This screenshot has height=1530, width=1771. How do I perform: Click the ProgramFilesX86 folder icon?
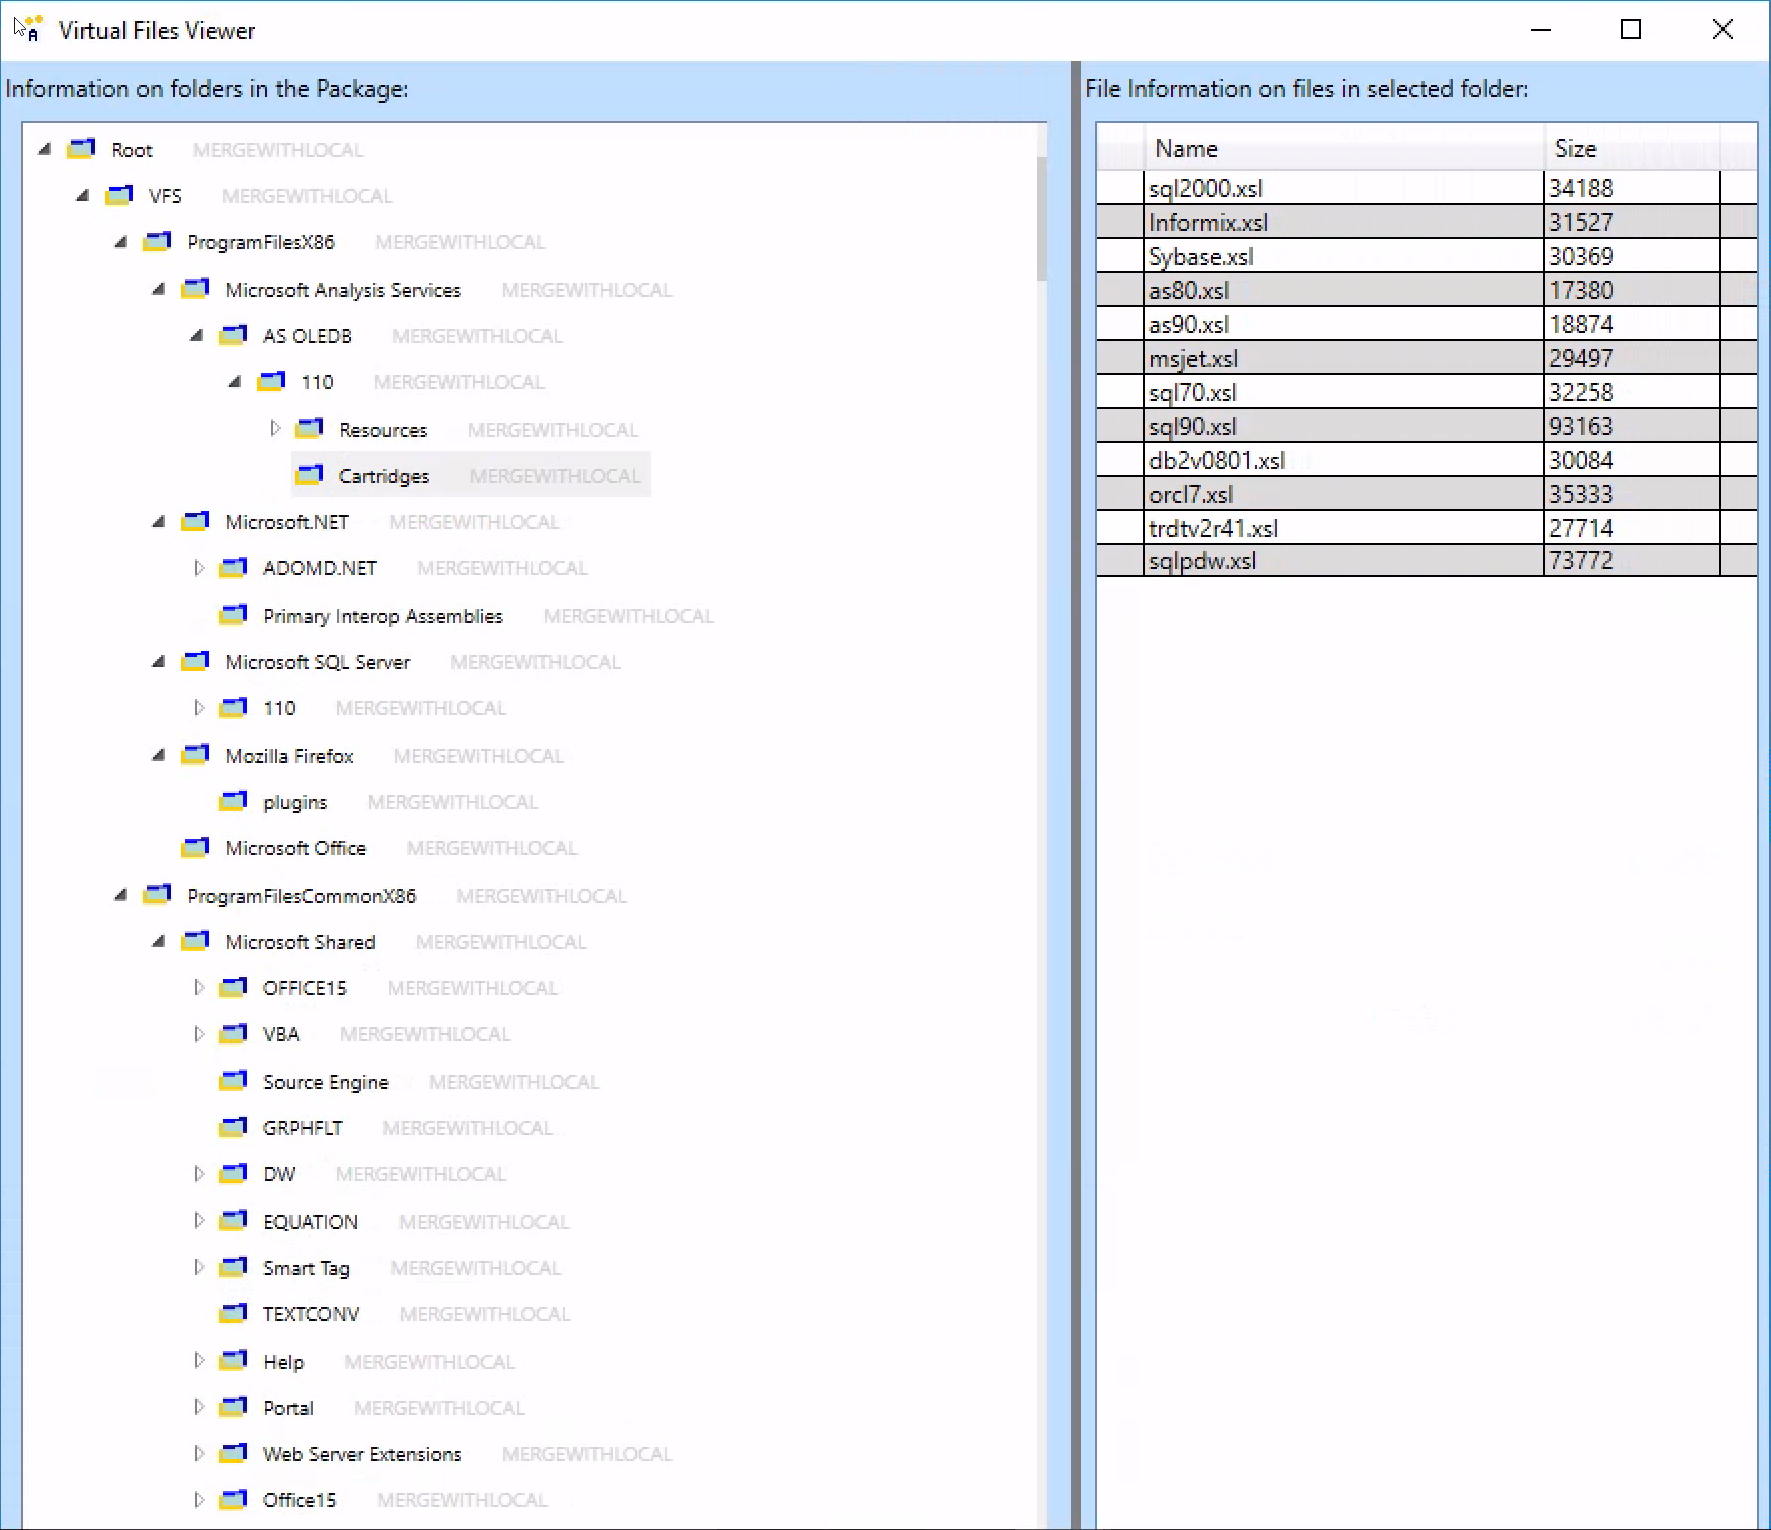click(x=157, y=241)
